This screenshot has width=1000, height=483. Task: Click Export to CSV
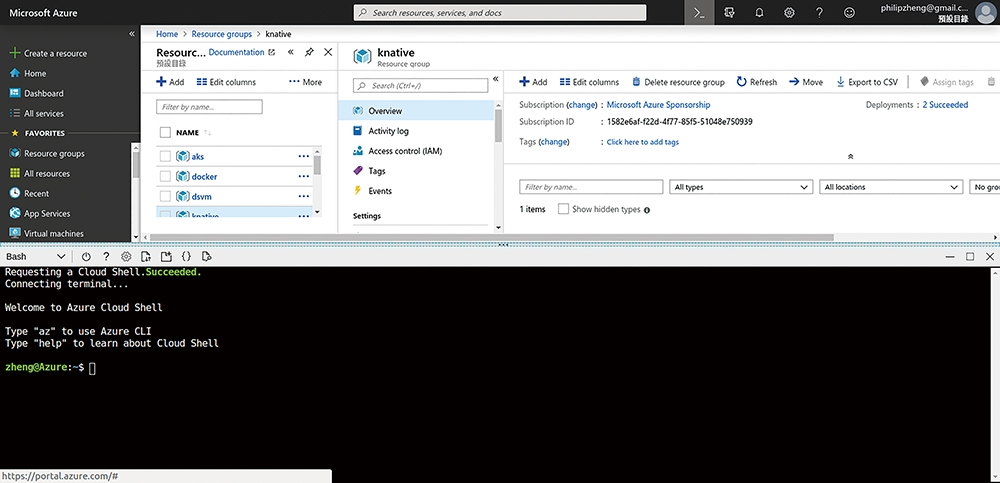(867, 82)
